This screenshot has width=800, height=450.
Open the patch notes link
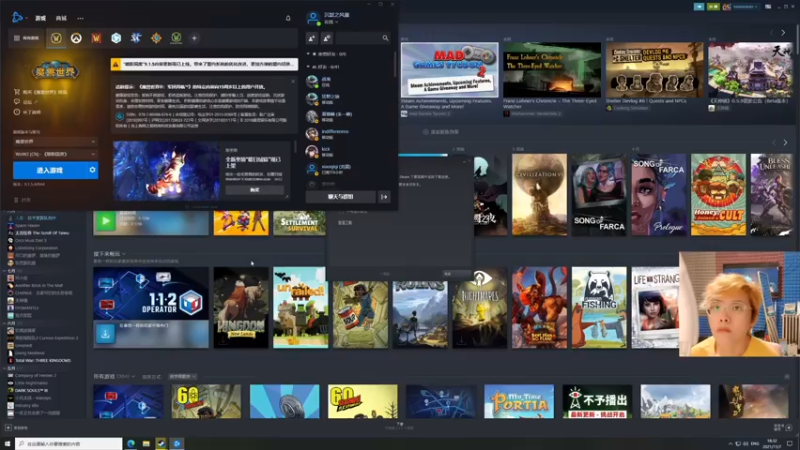(x=28, y=112)
